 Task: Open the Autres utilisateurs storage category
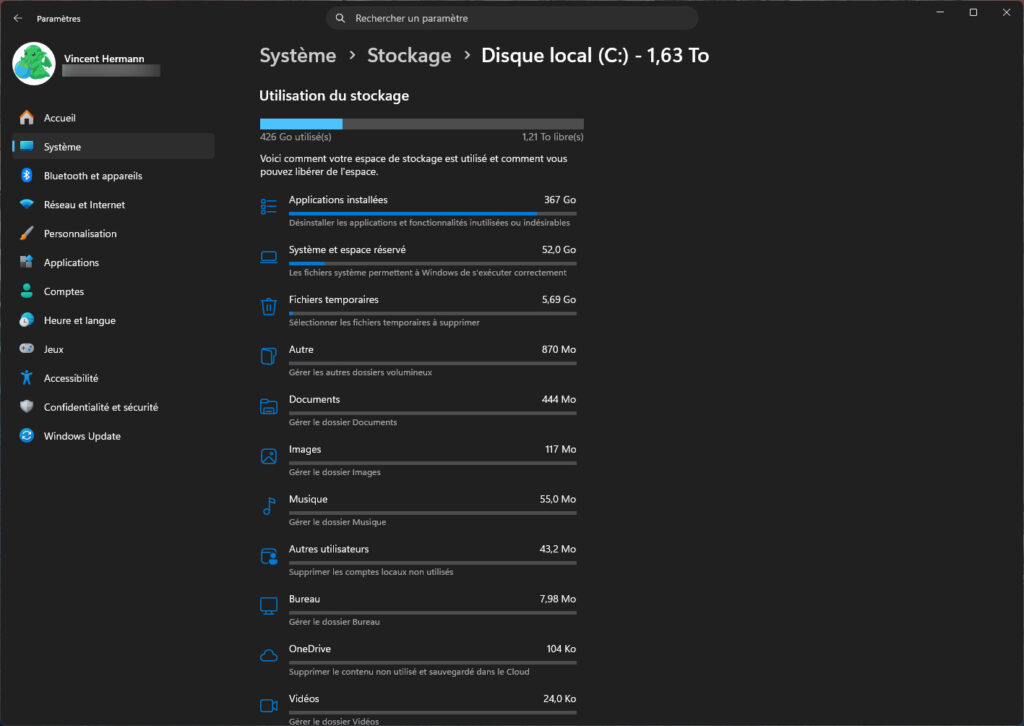tap(418, 560)
